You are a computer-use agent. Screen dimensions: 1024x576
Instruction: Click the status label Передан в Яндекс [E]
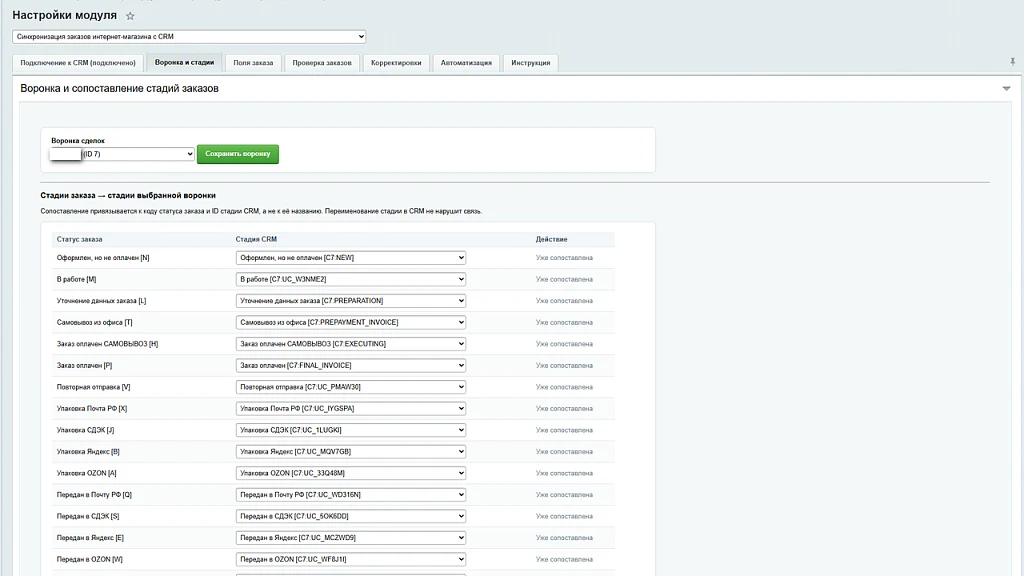pyautogui.click(x=90, y=538)
